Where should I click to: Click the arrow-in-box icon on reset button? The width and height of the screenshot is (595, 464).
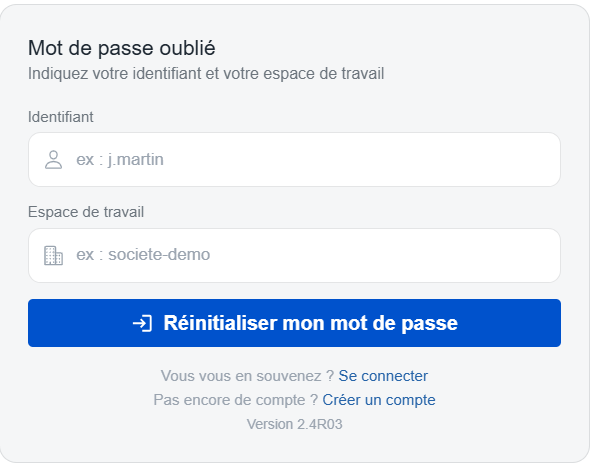click(142, 323)
